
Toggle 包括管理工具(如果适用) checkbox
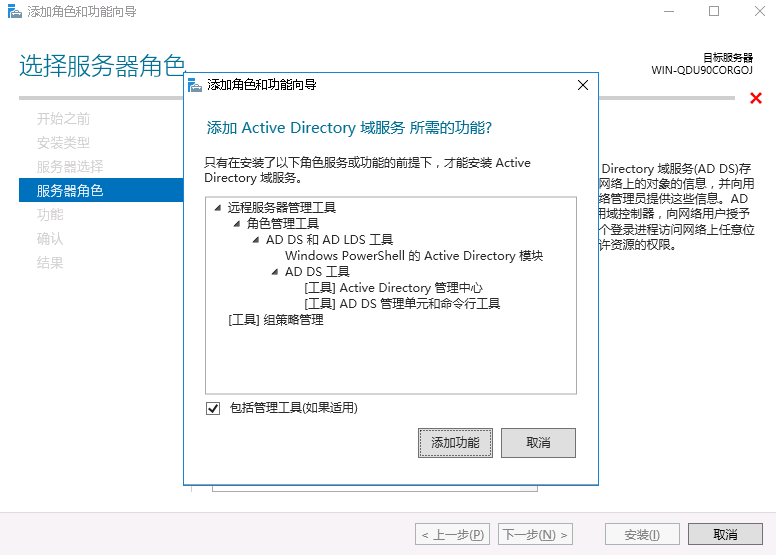click(213, 408)
